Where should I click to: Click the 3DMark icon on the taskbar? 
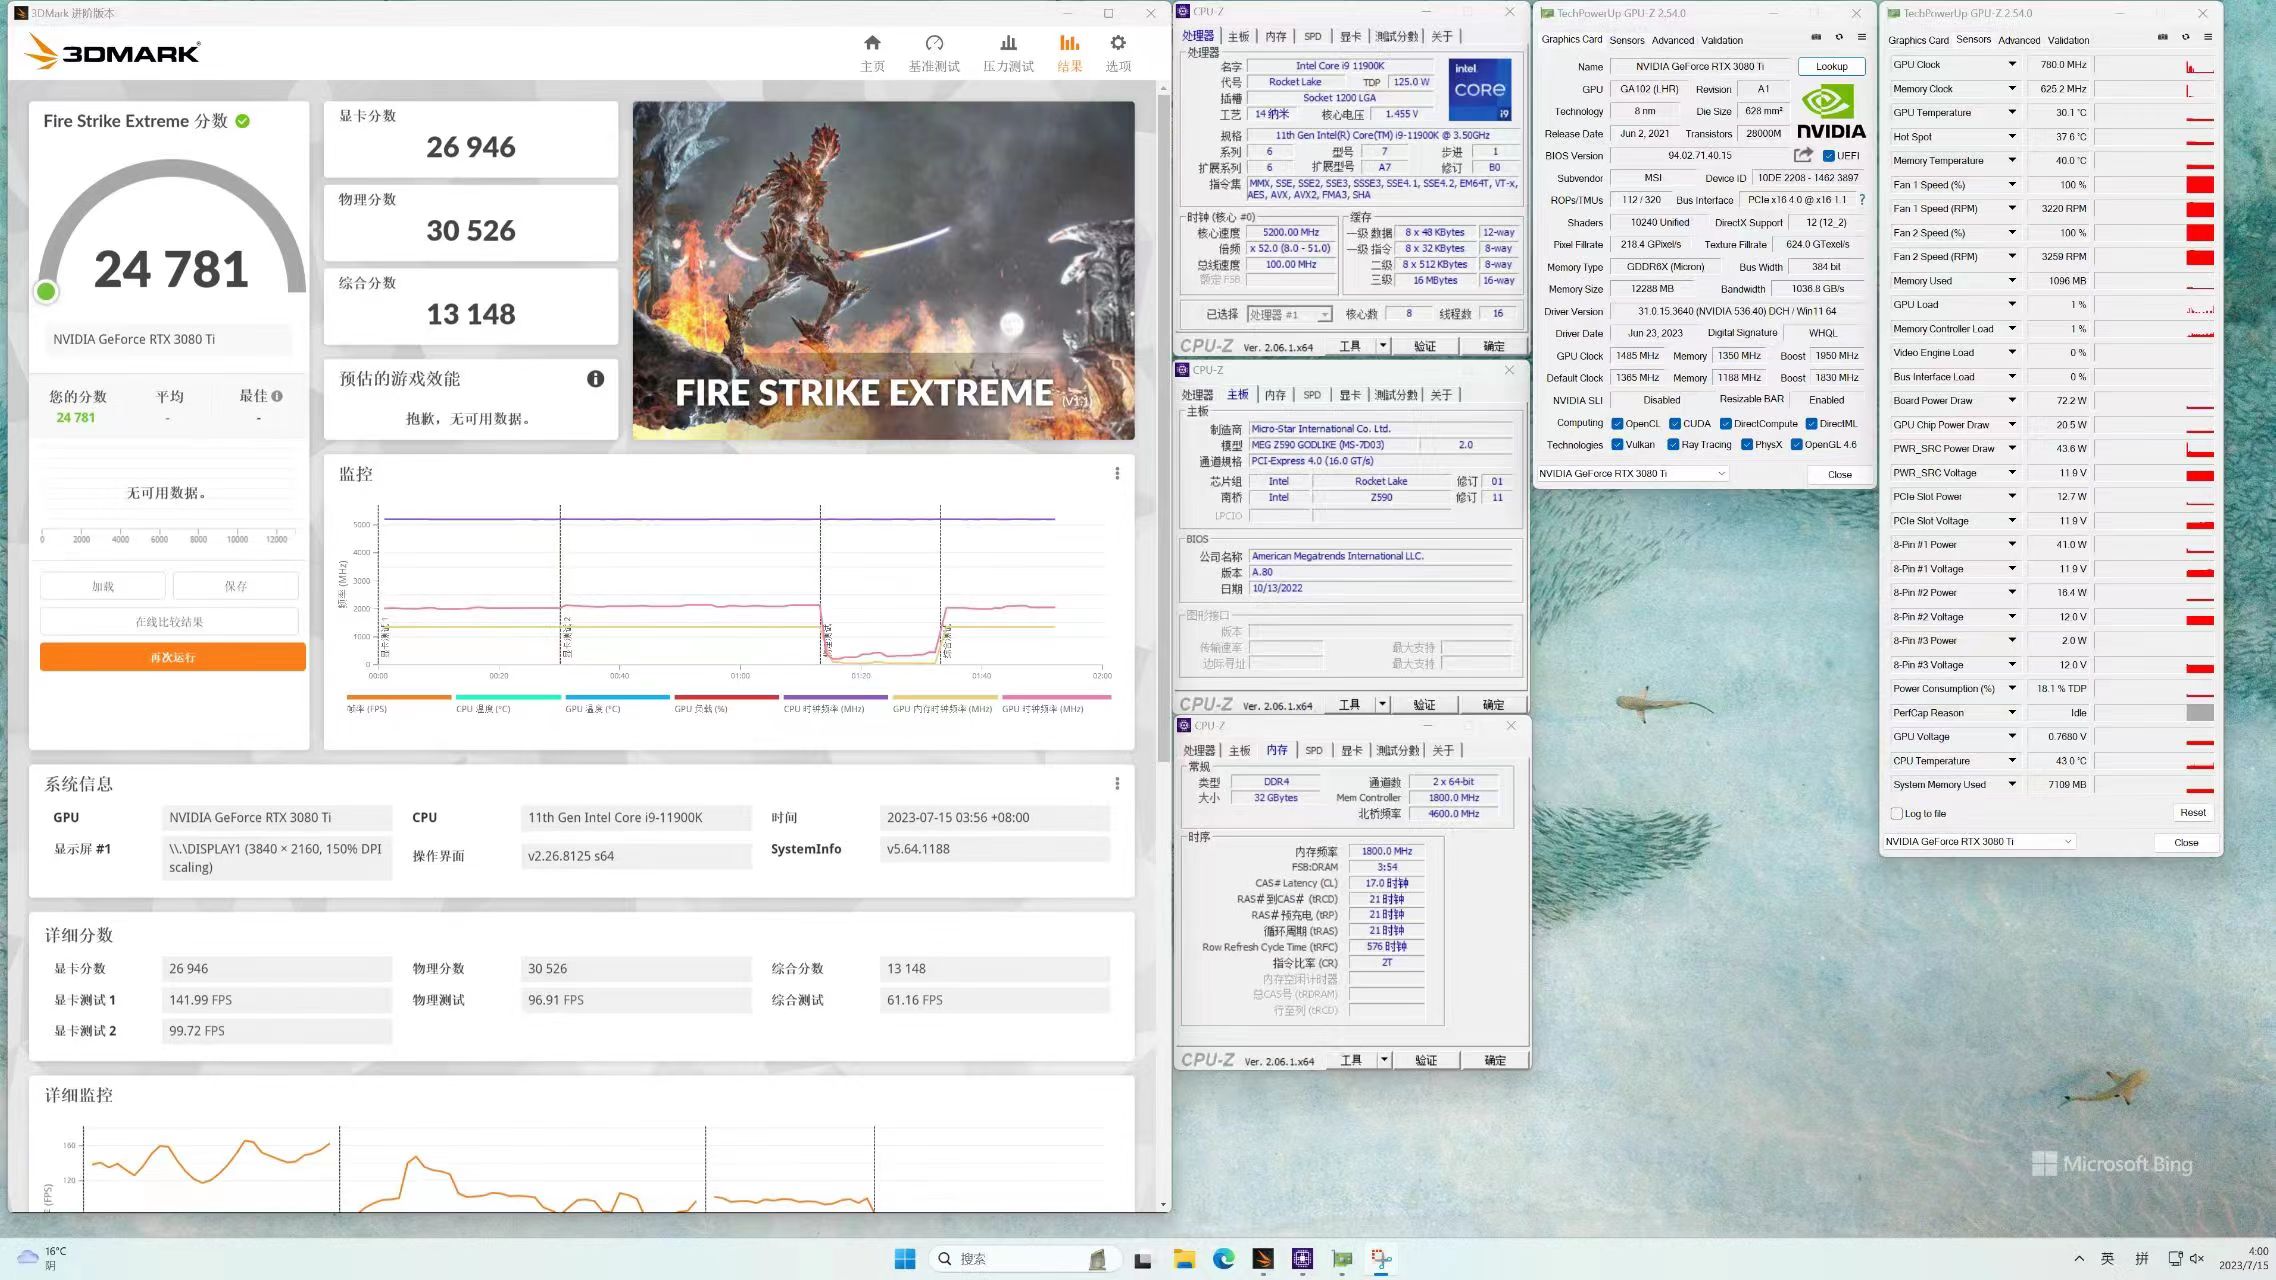point(1262,1259)
